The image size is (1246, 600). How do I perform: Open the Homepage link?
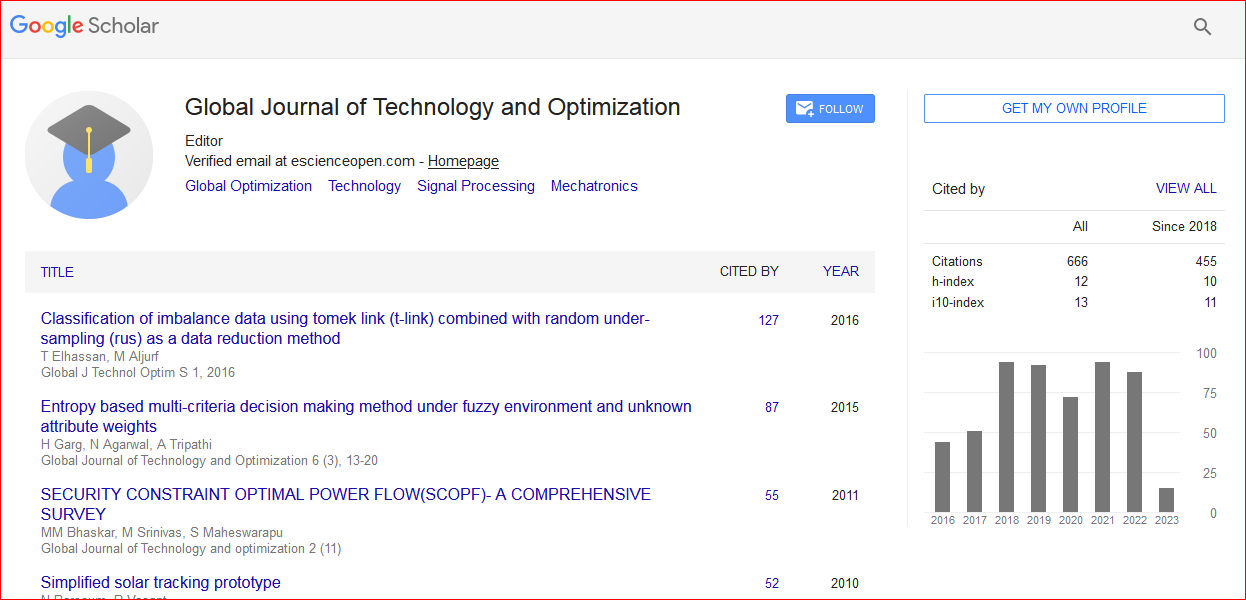tap(463, 161)
